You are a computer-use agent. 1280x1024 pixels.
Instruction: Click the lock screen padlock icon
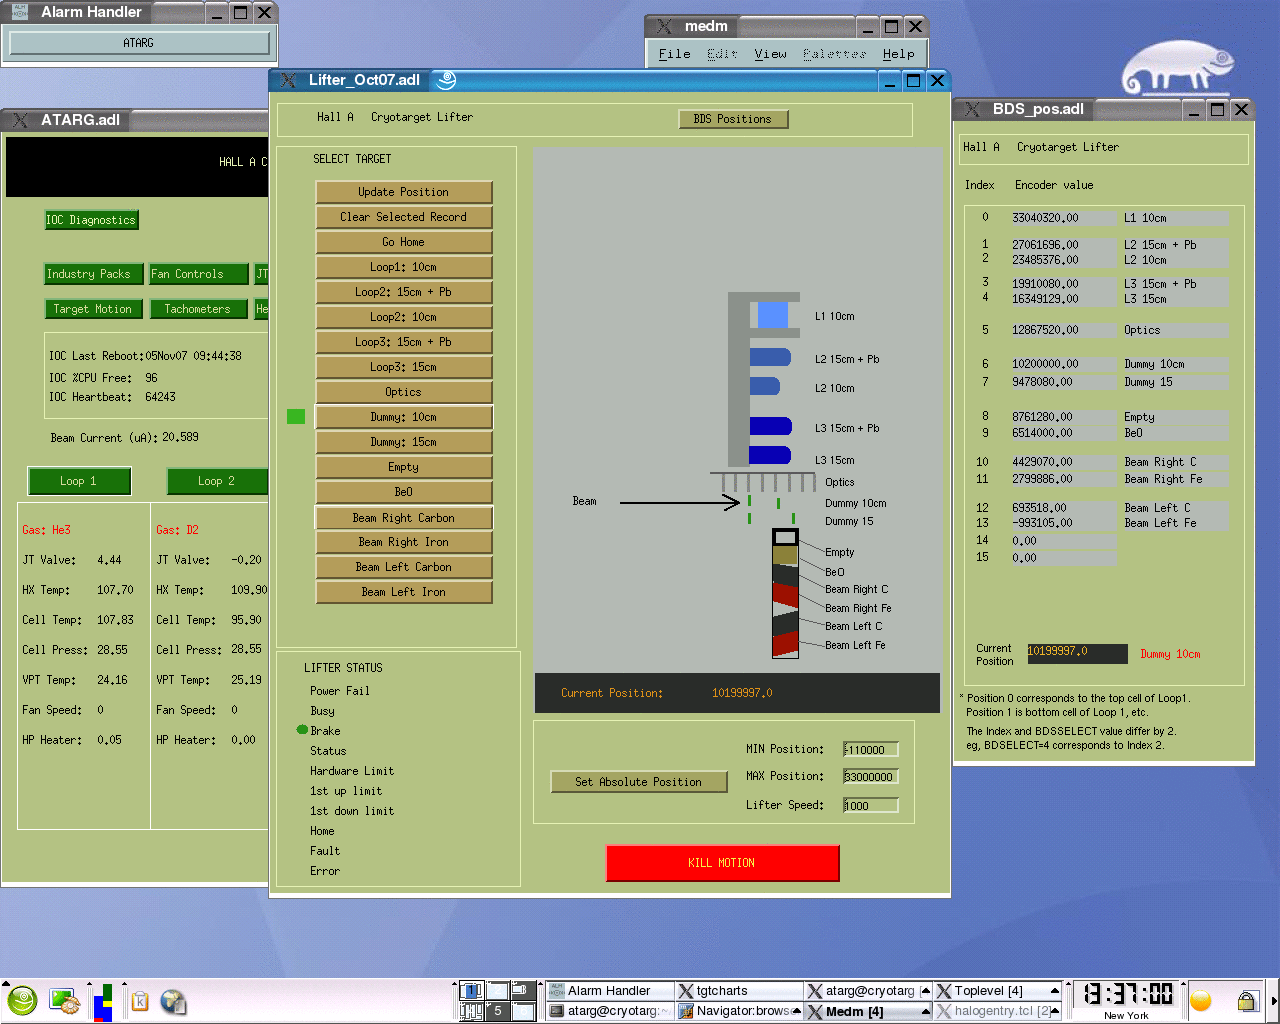click(x=1247, y=1001)
